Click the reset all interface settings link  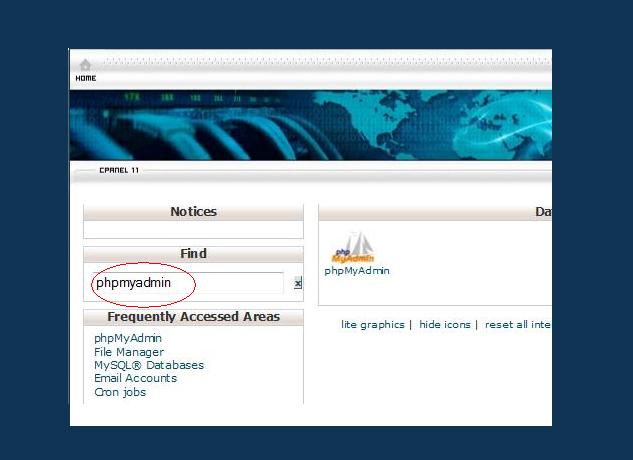(517, 324)
